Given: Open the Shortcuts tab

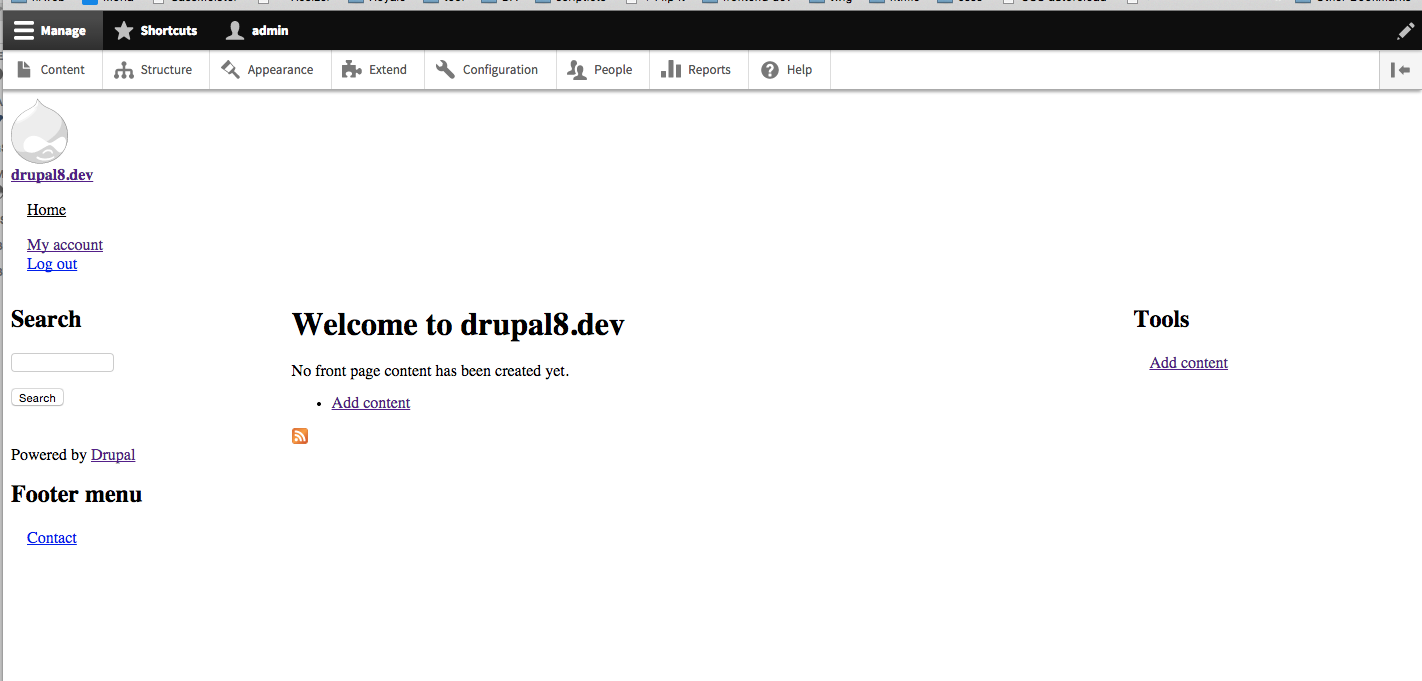Looking at the screenshot, I should 156,31.
